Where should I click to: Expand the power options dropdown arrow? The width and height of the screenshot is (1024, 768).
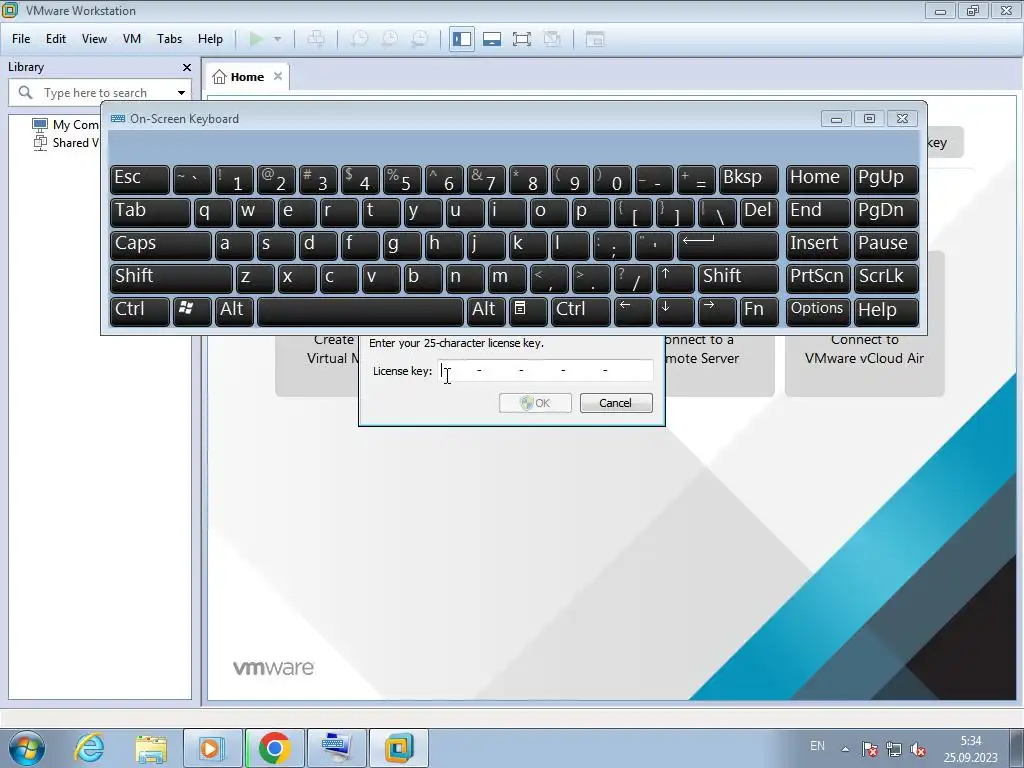[278, 39]
